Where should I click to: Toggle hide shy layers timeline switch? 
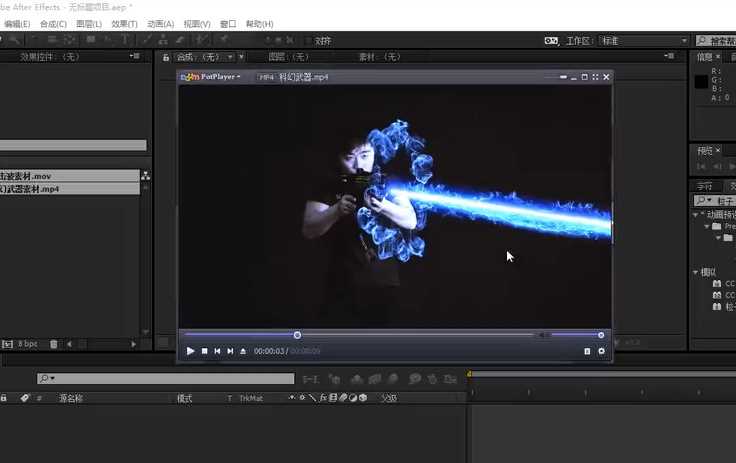click(x=357, y=379)
